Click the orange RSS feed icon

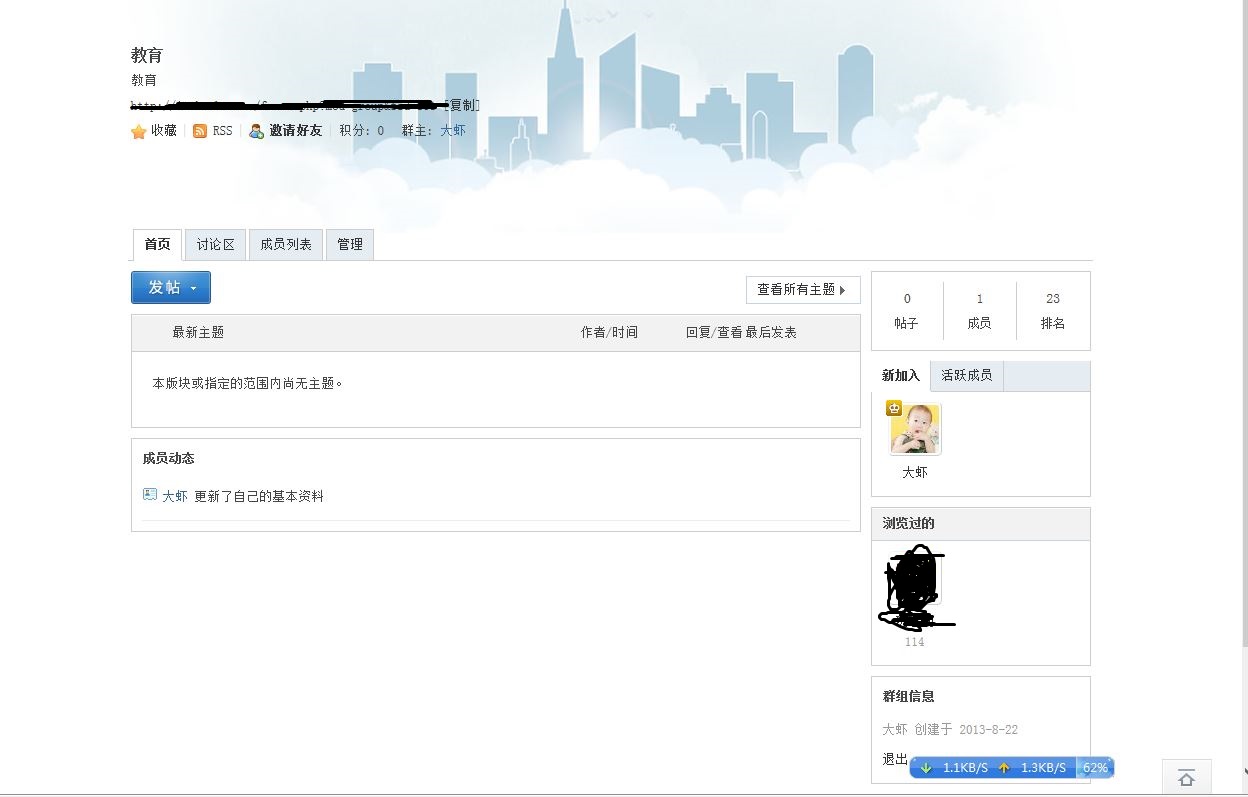point(200,131)
